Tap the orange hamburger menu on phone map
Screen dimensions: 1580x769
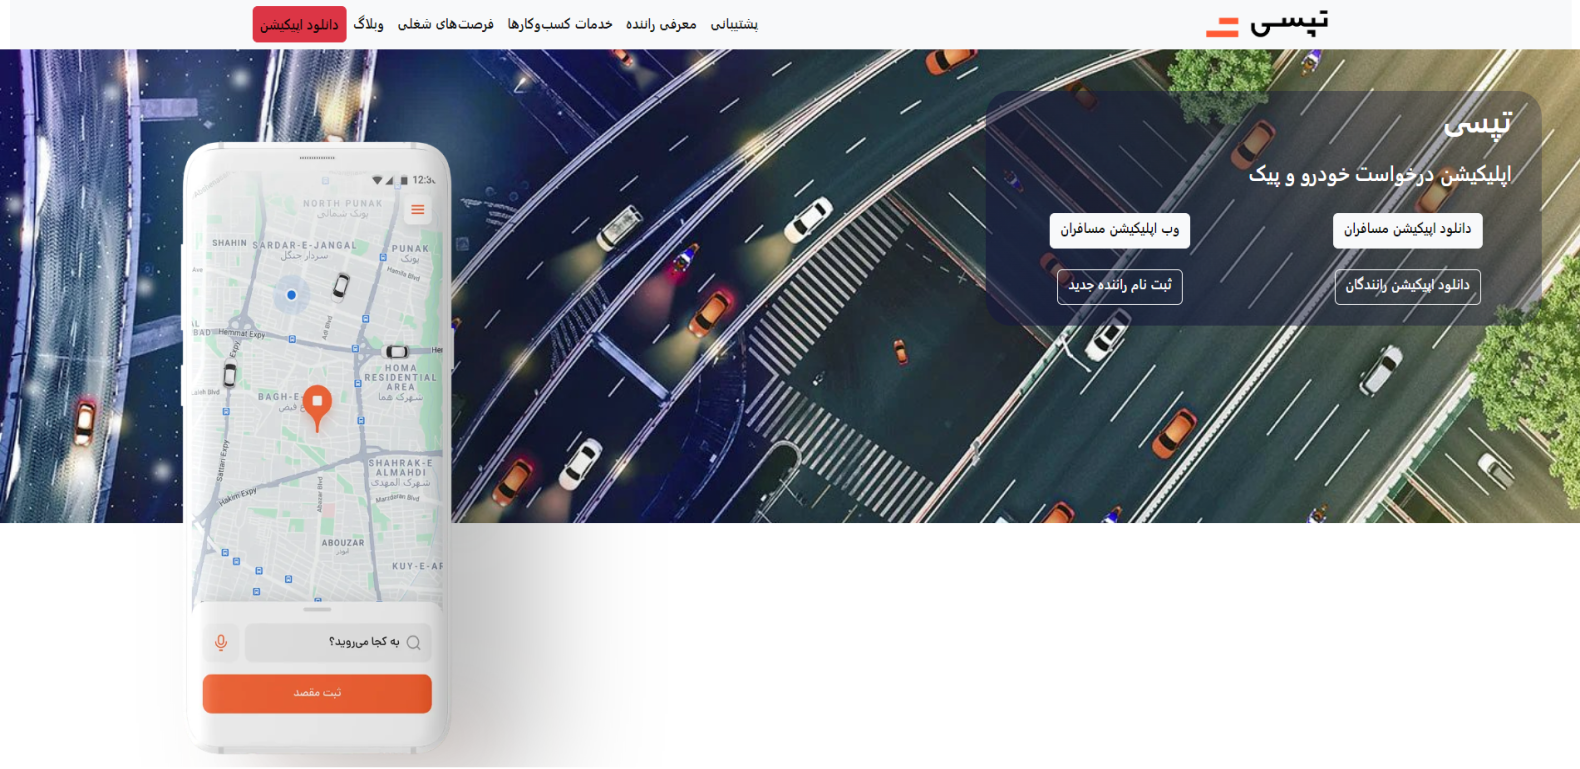tap(417, 210)
